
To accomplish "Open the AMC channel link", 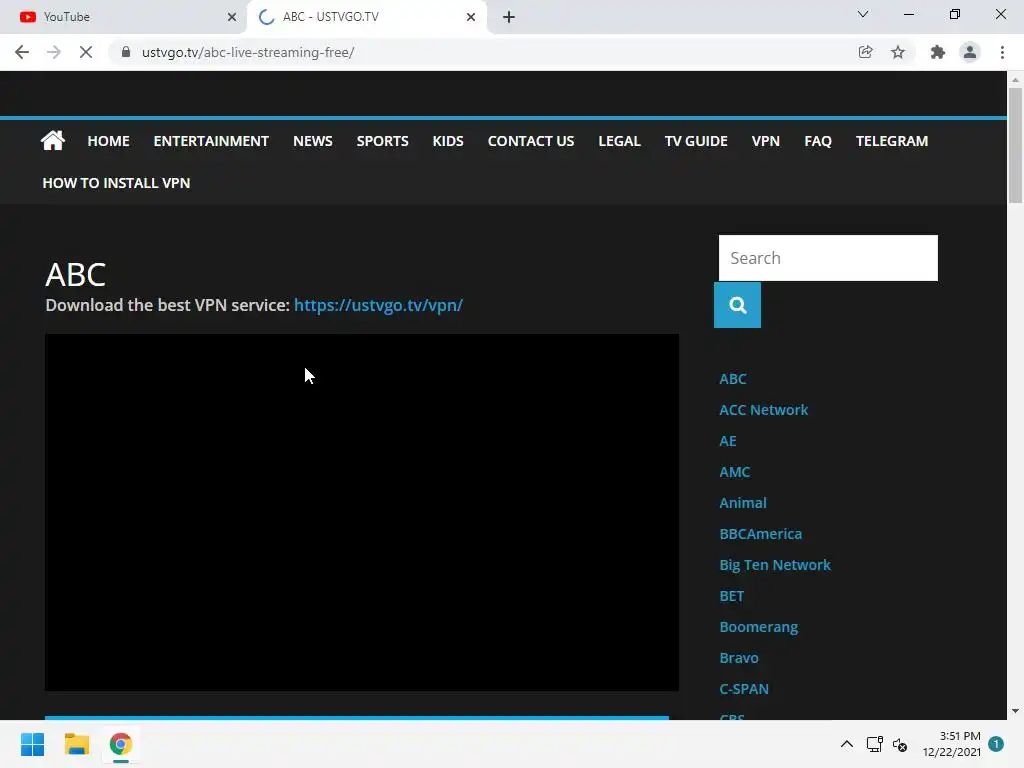I will [735, 472].
